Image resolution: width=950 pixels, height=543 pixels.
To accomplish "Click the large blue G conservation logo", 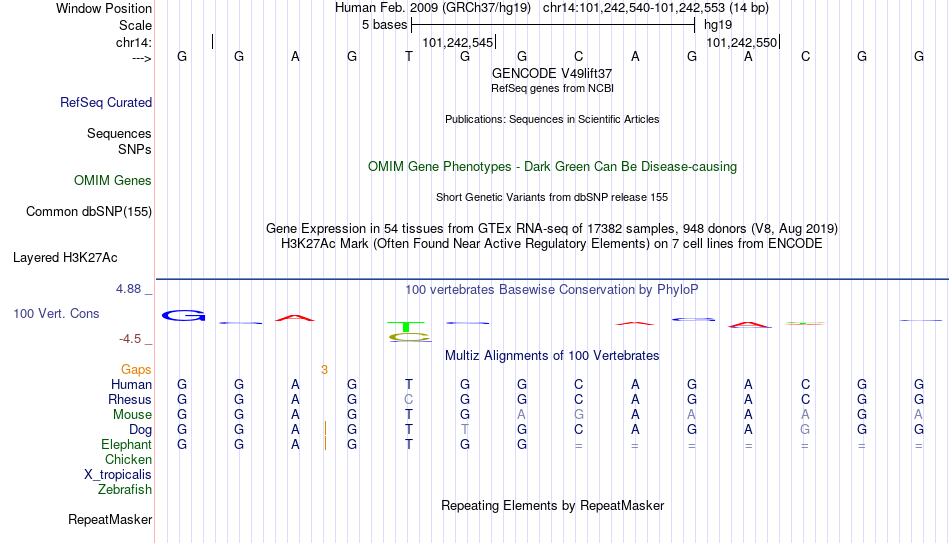I will tap(184, 316).
